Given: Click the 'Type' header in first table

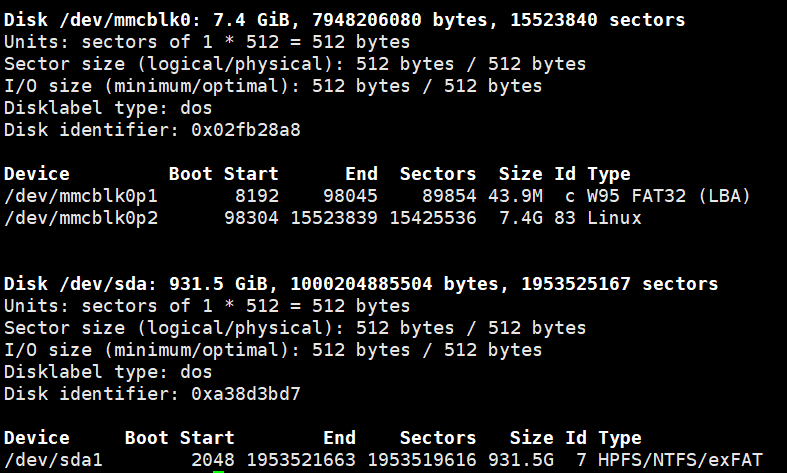Looking at the screenshot, I should pyautogui.click(x=609, y=174).
